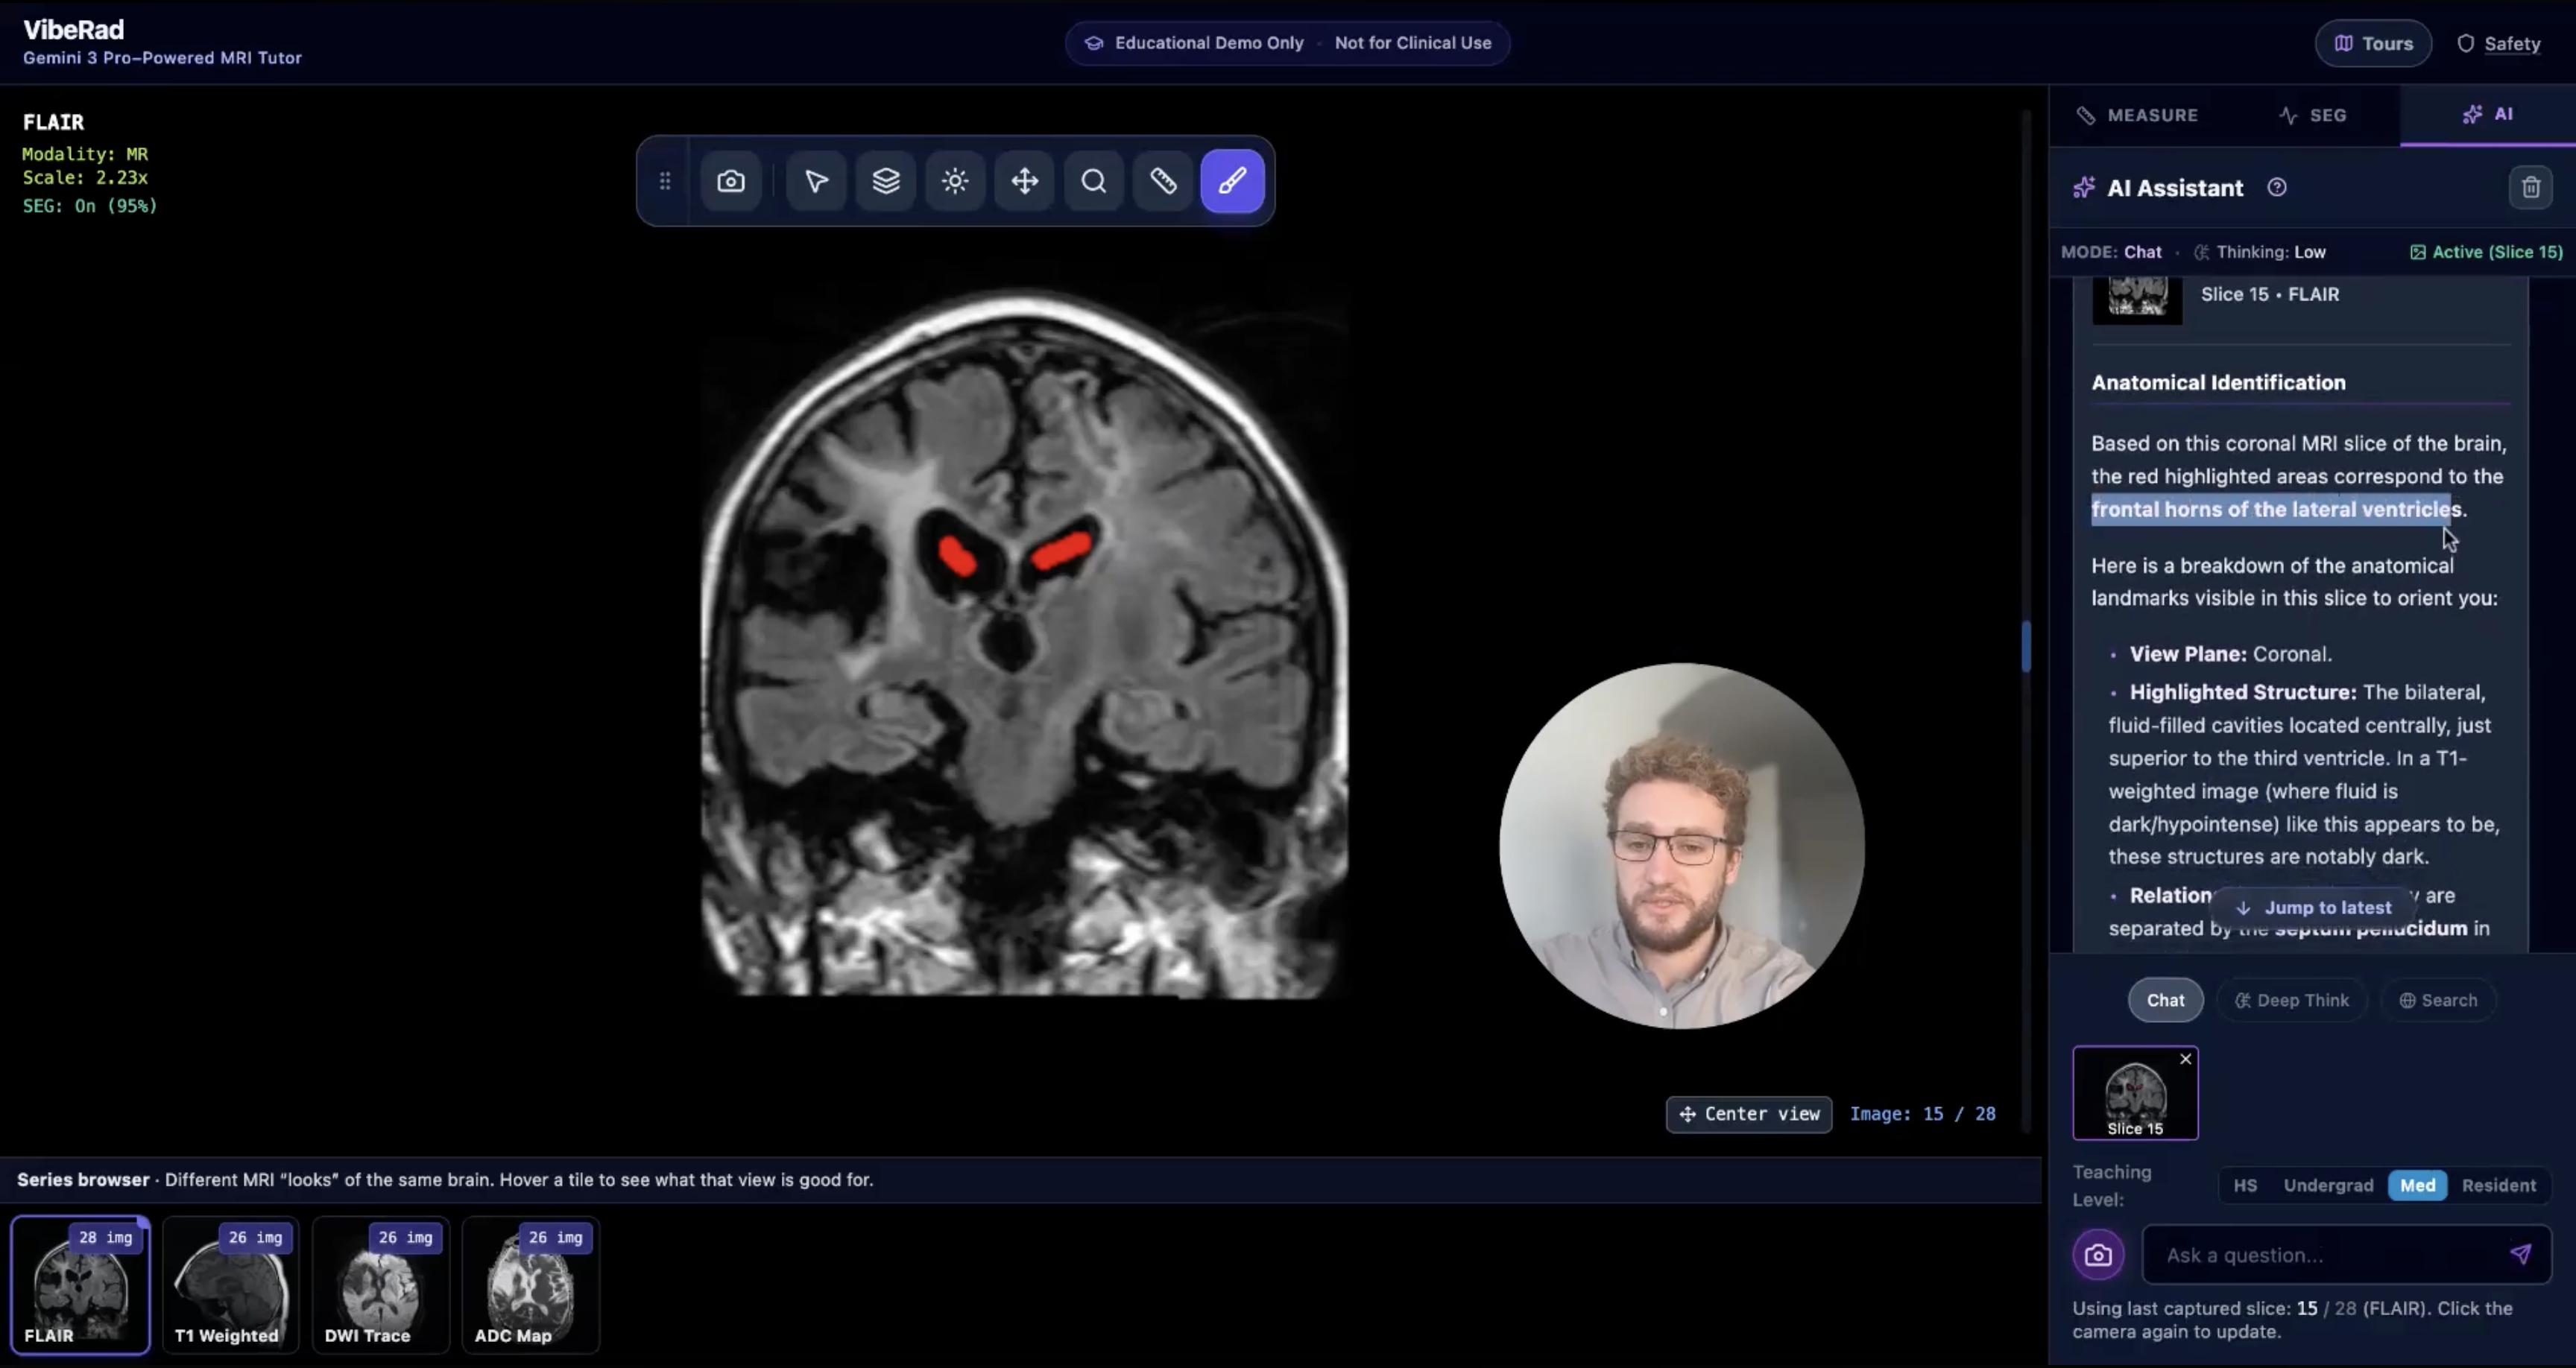Click the camera capture tool in toolbar
The width and height of the screenshot is (2576, 1368).
[731, 181]
